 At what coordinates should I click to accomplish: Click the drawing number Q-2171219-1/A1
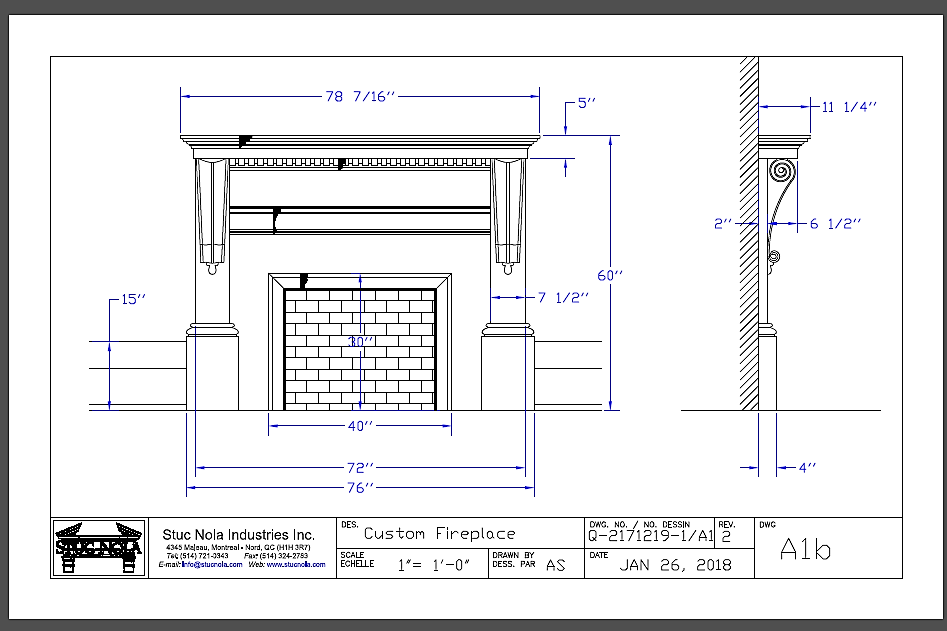tap(651, 536)
